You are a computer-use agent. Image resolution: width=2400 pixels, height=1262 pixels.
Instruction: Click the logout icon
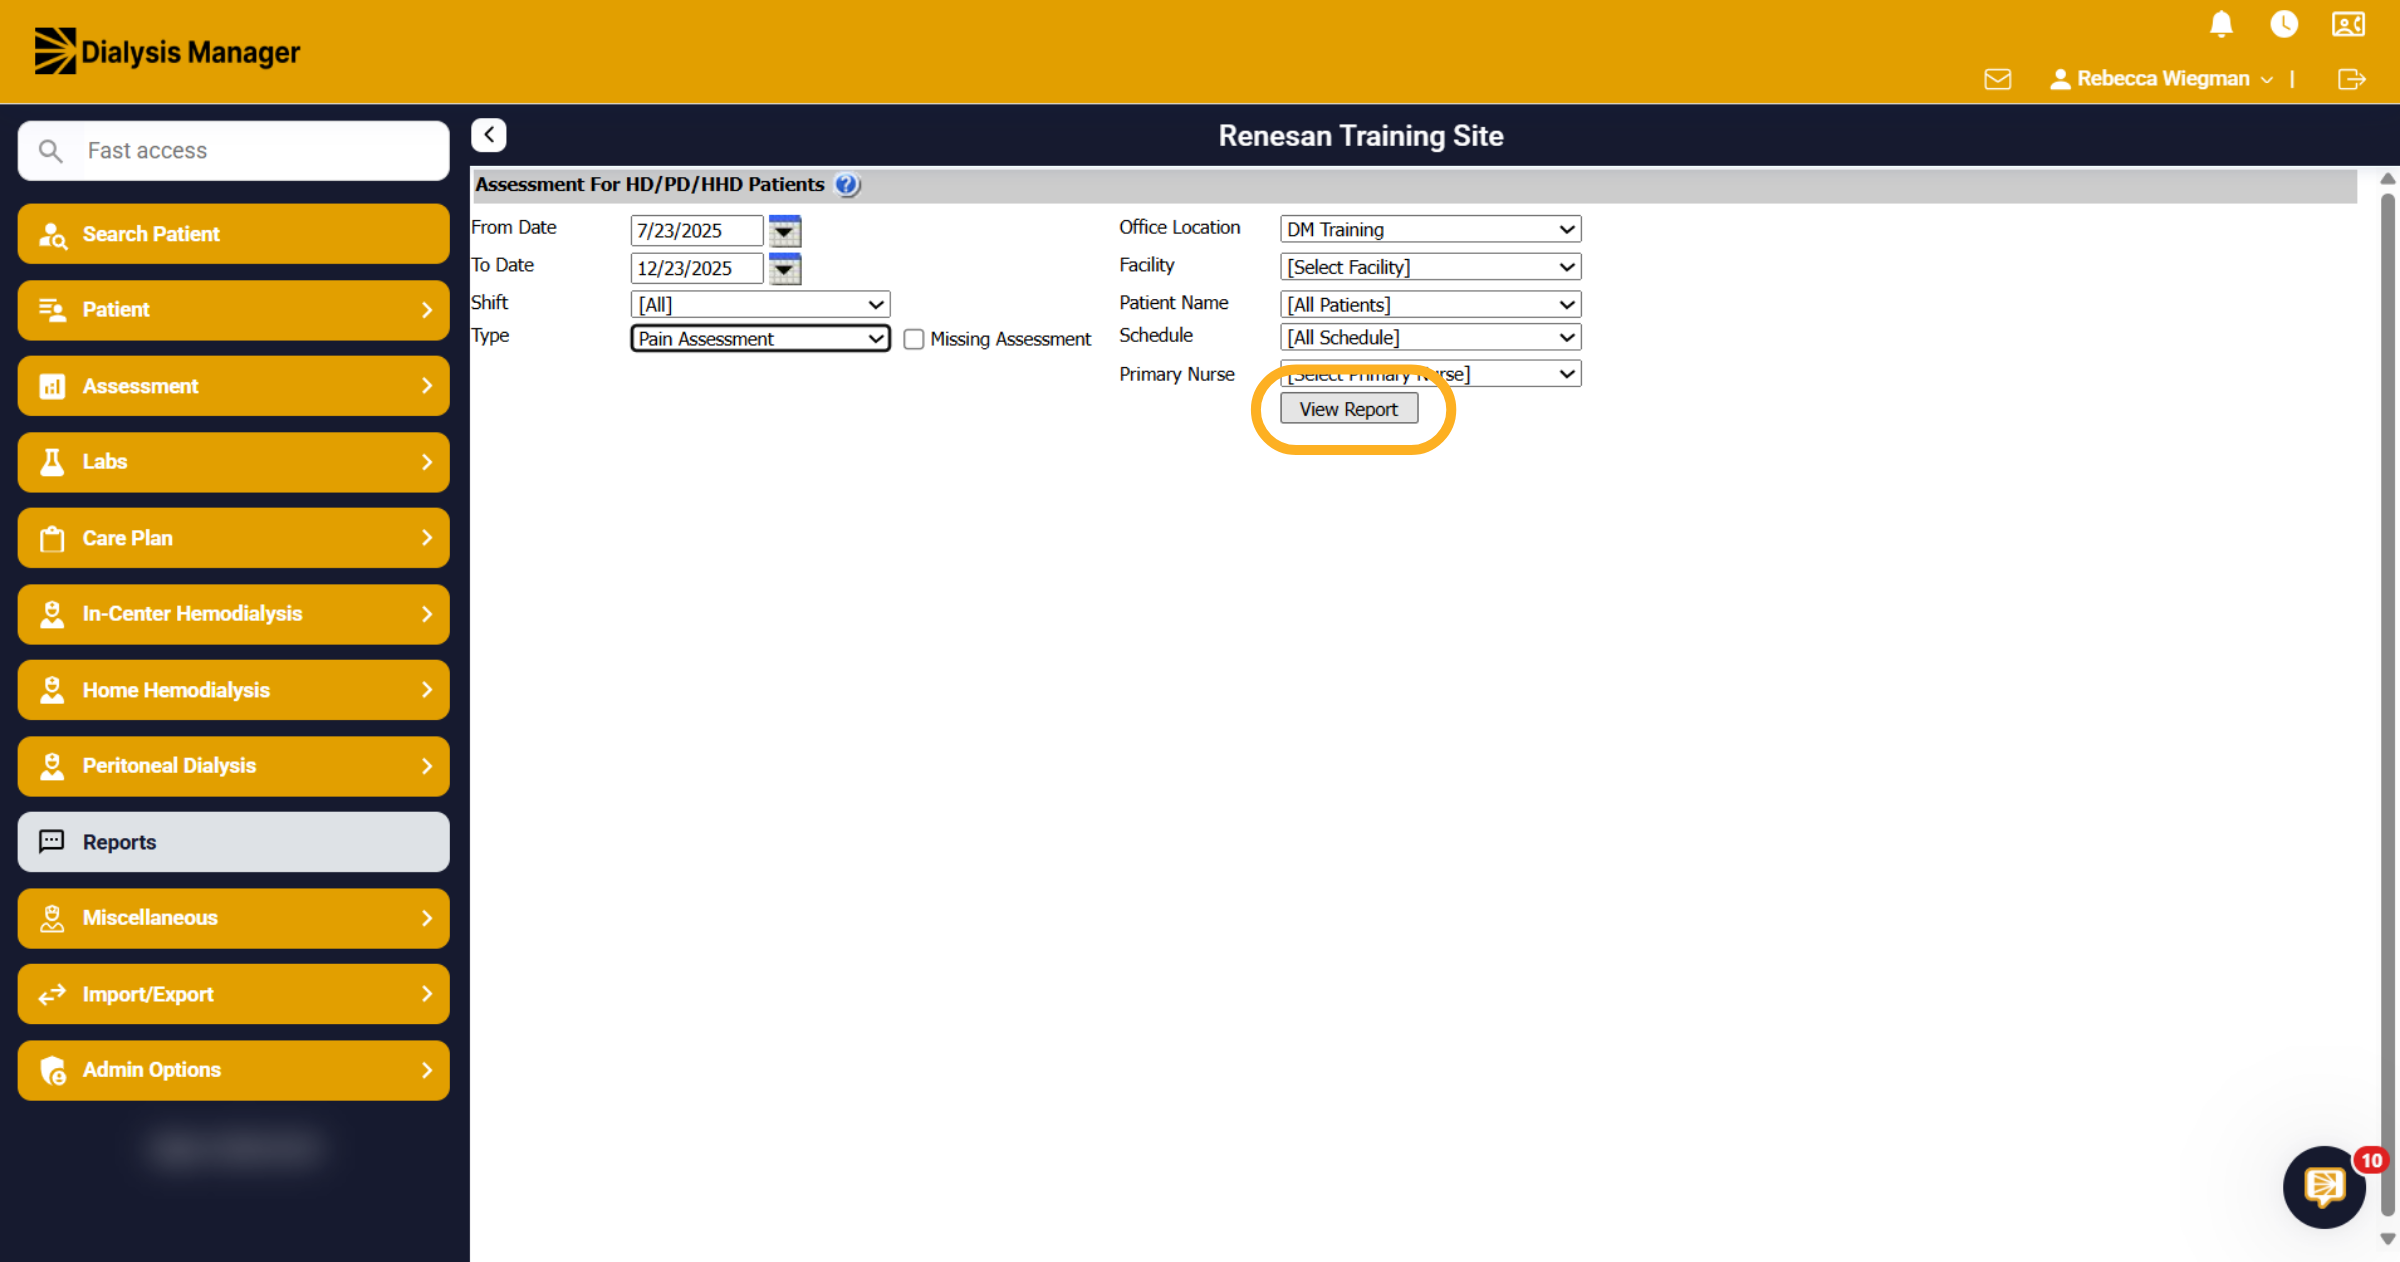click(x=2351, y=79)
